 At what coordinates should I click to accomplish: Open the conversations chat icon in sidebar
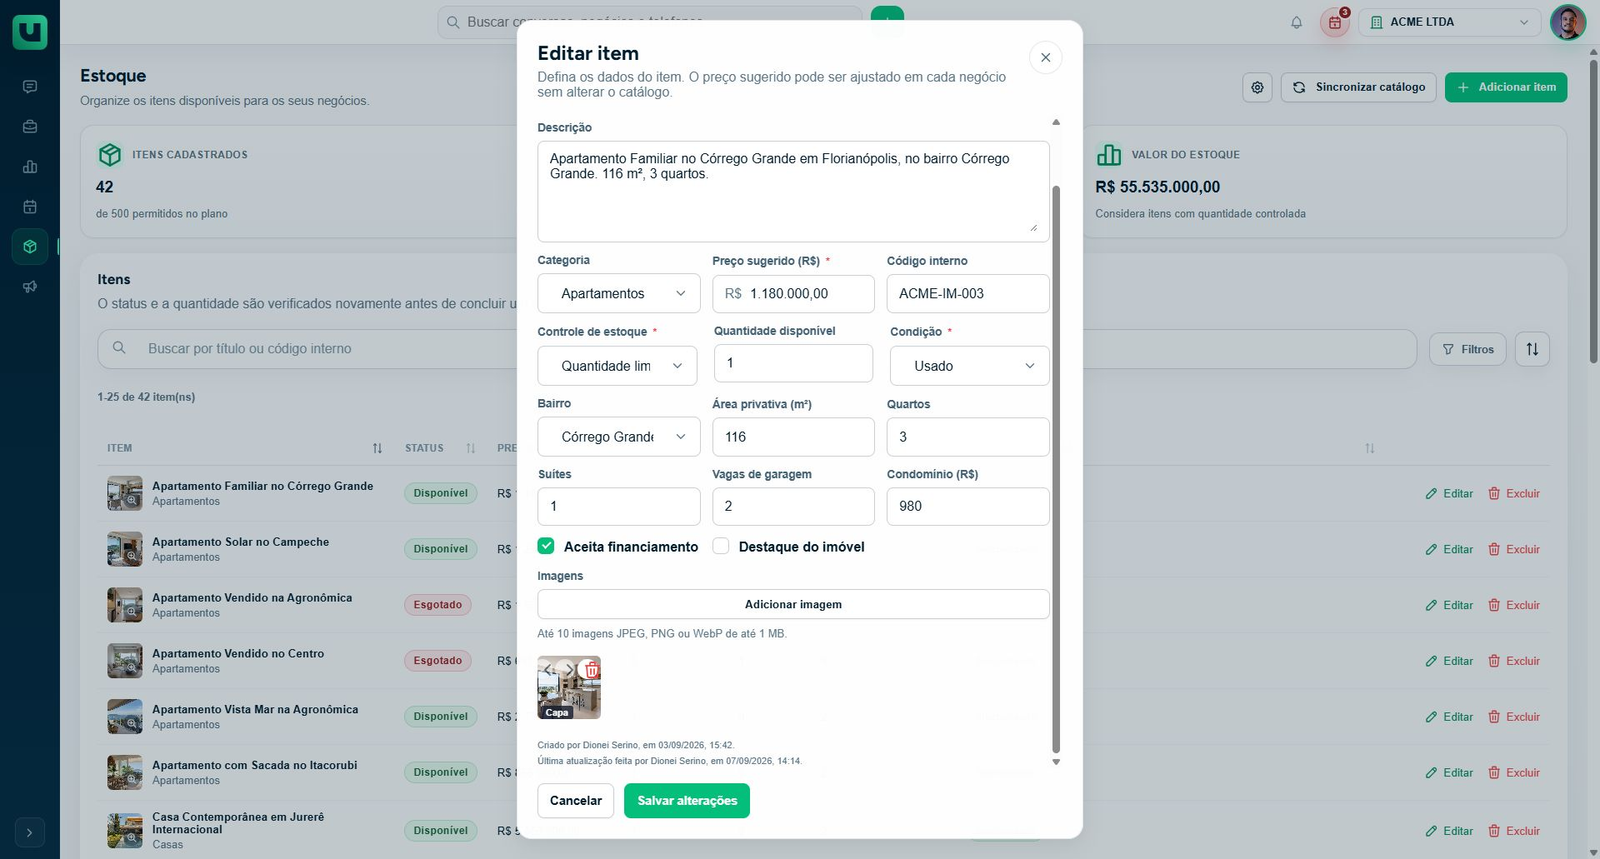(x=30, y=87)
